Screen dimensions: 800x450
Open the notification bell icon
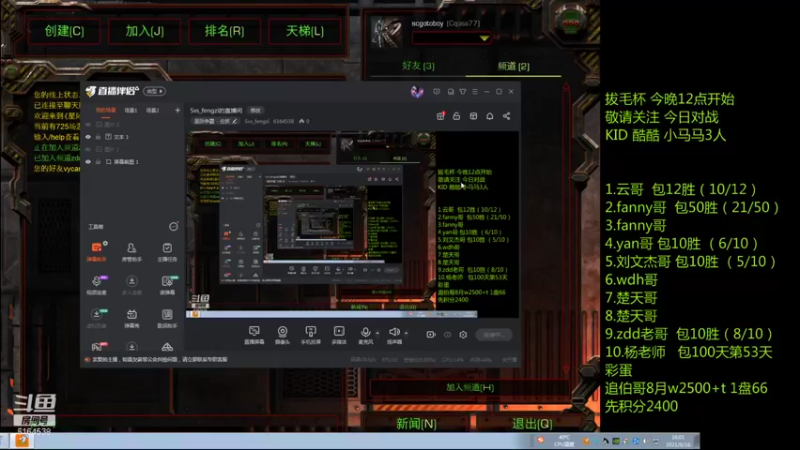click(x=490, y=116)
